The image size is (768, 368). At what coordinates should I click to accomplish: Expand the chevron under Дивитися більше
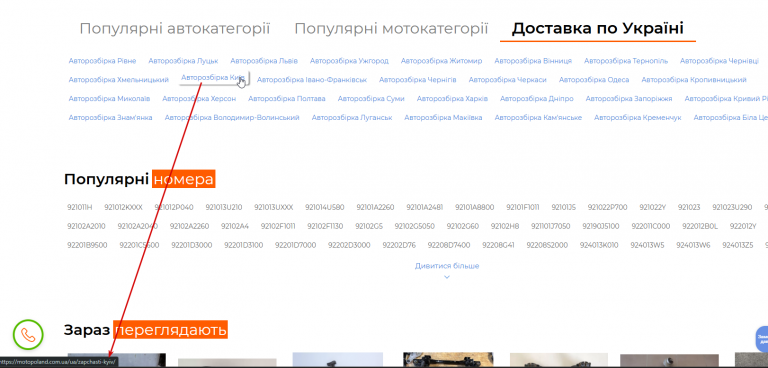coord(447,277)
